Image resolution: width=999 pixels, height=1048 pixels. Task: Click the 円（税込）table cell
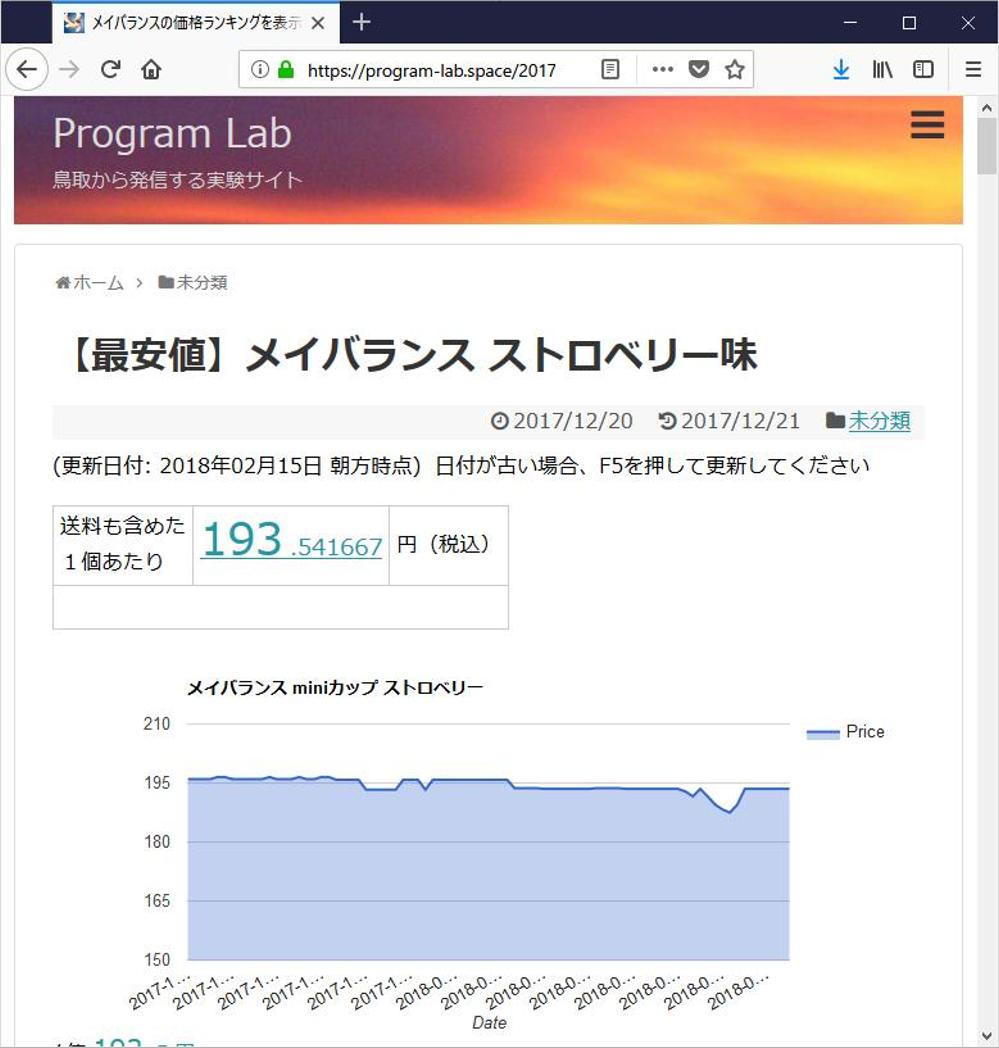pos(448,545)
